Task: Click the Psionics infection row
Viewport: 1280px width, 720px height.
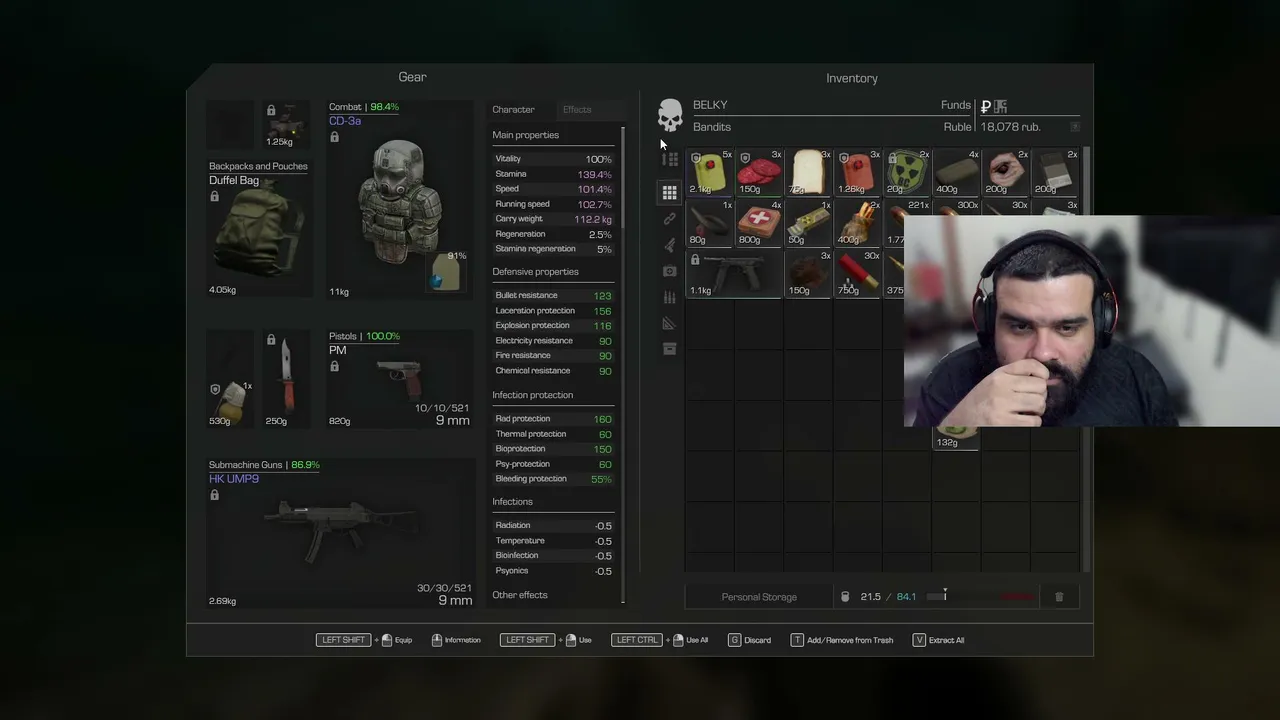Action: [553, 571]
